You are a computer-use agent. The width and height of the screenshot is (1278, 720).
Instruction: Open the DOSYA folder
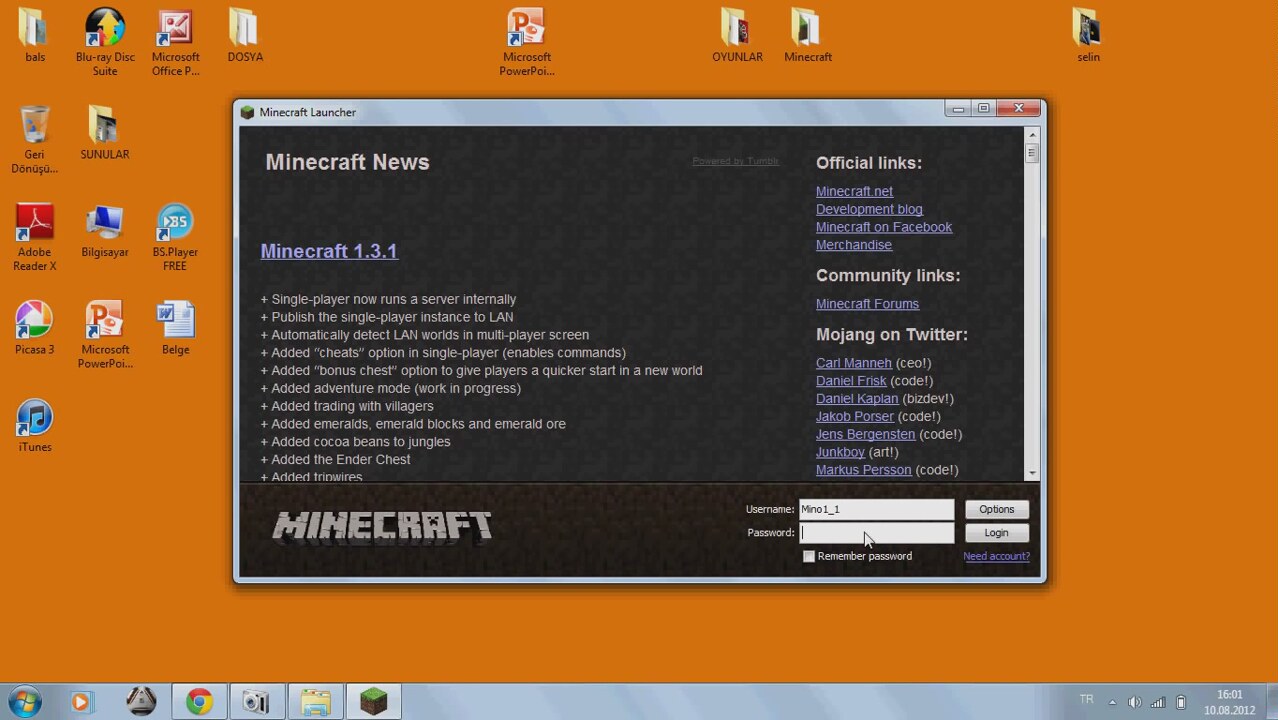pos(244,36)
